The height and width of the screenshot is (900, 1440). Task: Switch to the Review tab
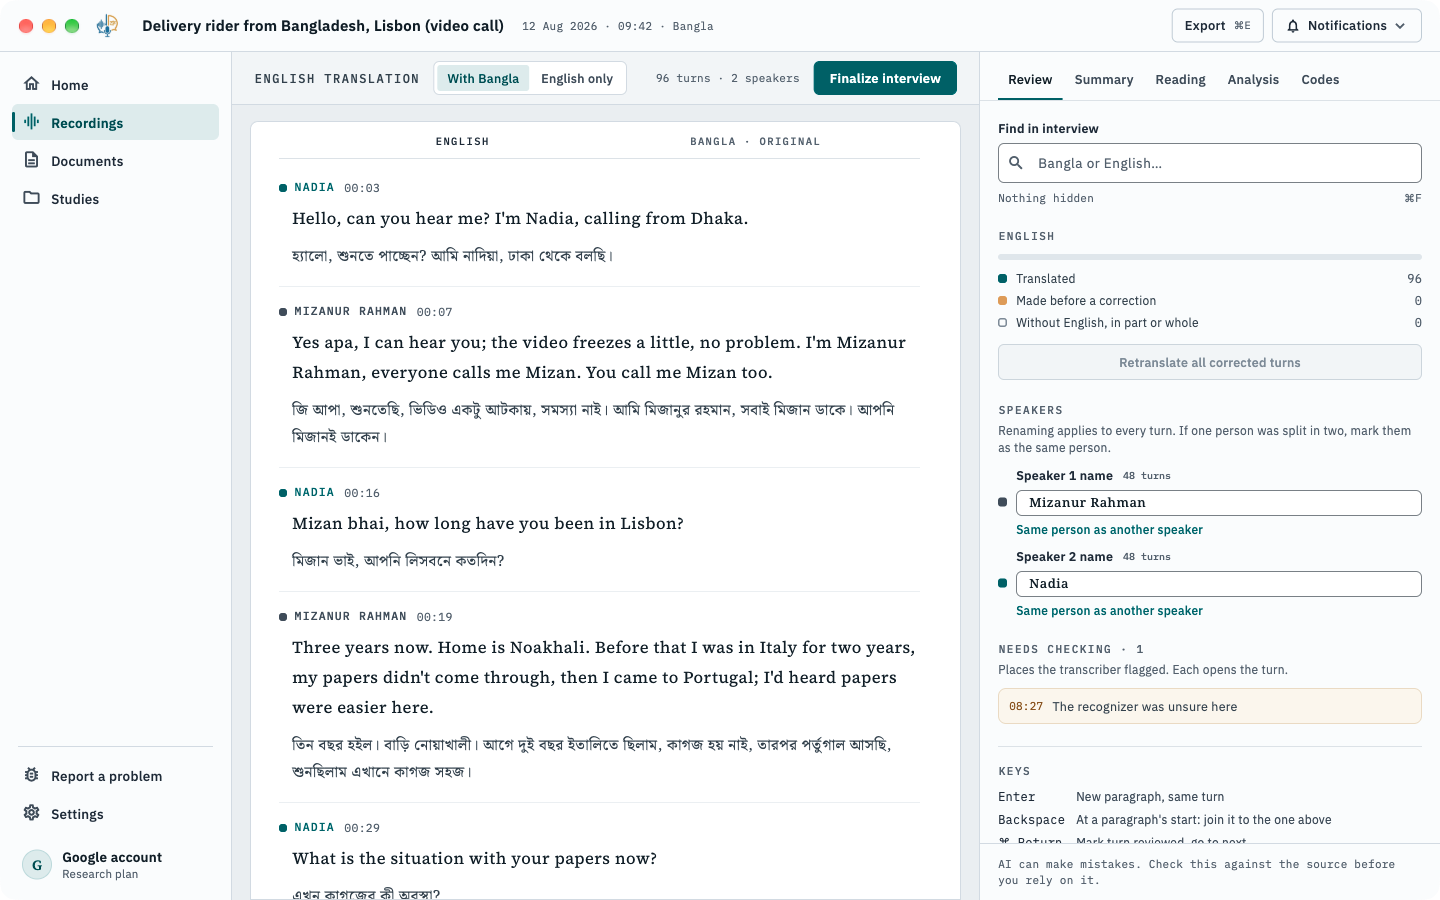(x=1030, y=80)
